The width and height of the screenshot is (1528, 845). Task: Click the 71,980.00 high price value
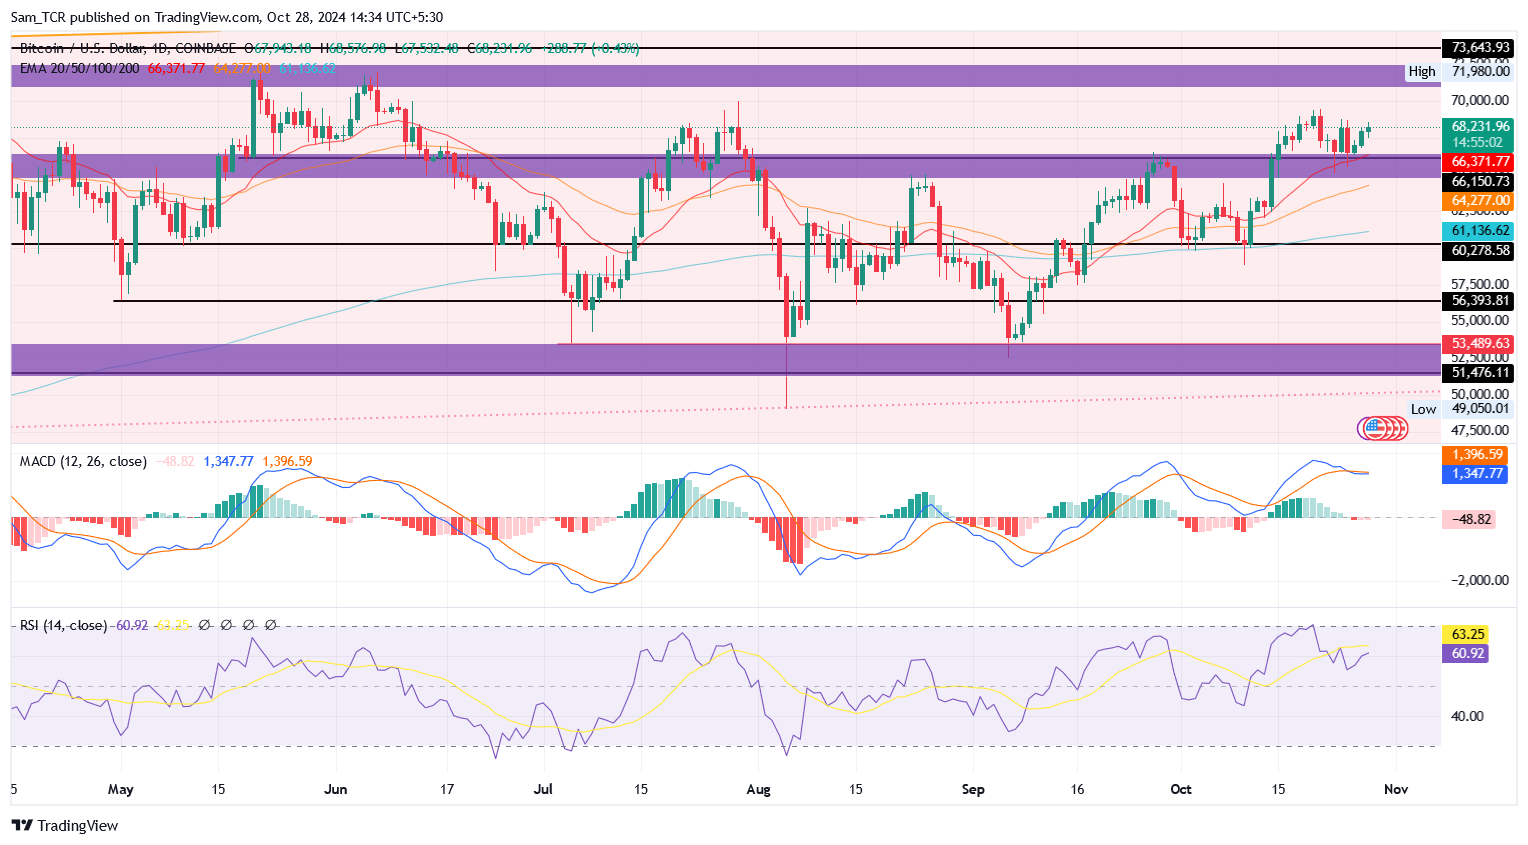click(x=1479, y=71)
